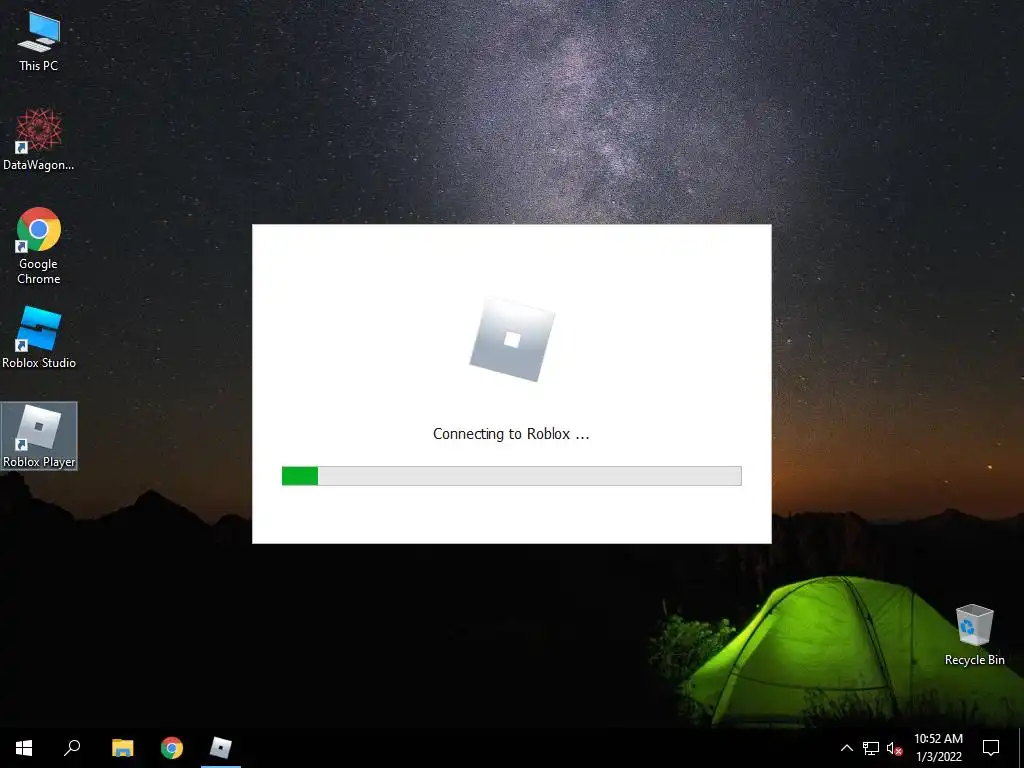
Task: Open Google Chrome from the taskbar
Action: coord(172,748)
